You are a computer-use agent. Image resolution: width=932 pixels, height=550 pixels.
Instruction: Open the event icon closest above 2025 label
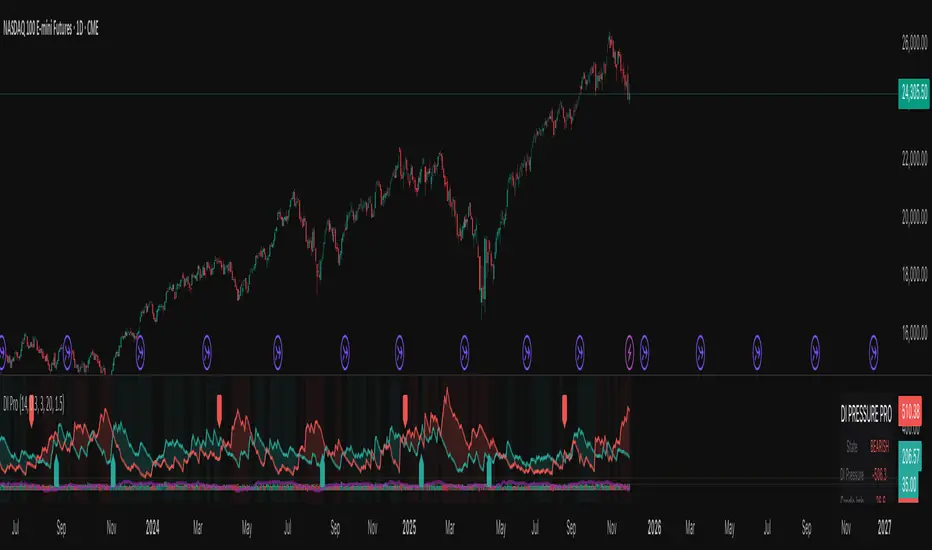tap(399, 353)
